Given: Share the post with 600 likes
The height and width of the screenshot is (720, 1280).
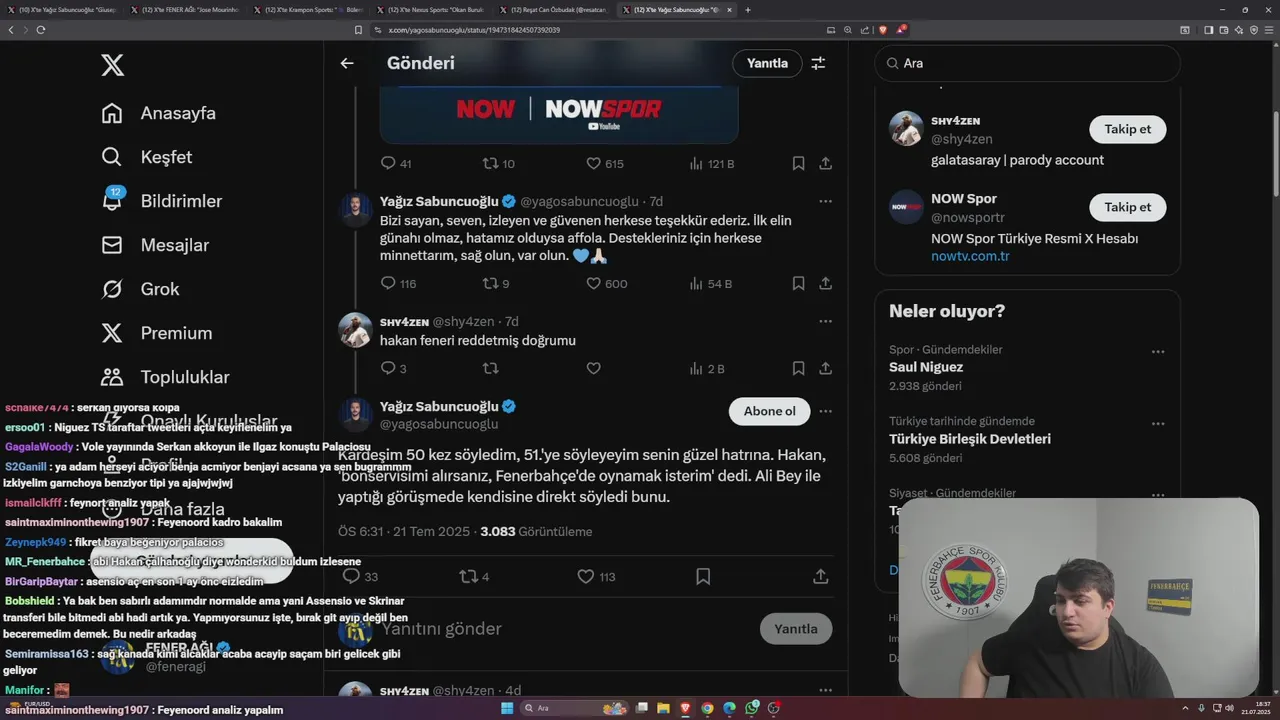Looking at the screenshot, I should coord(825,283).
